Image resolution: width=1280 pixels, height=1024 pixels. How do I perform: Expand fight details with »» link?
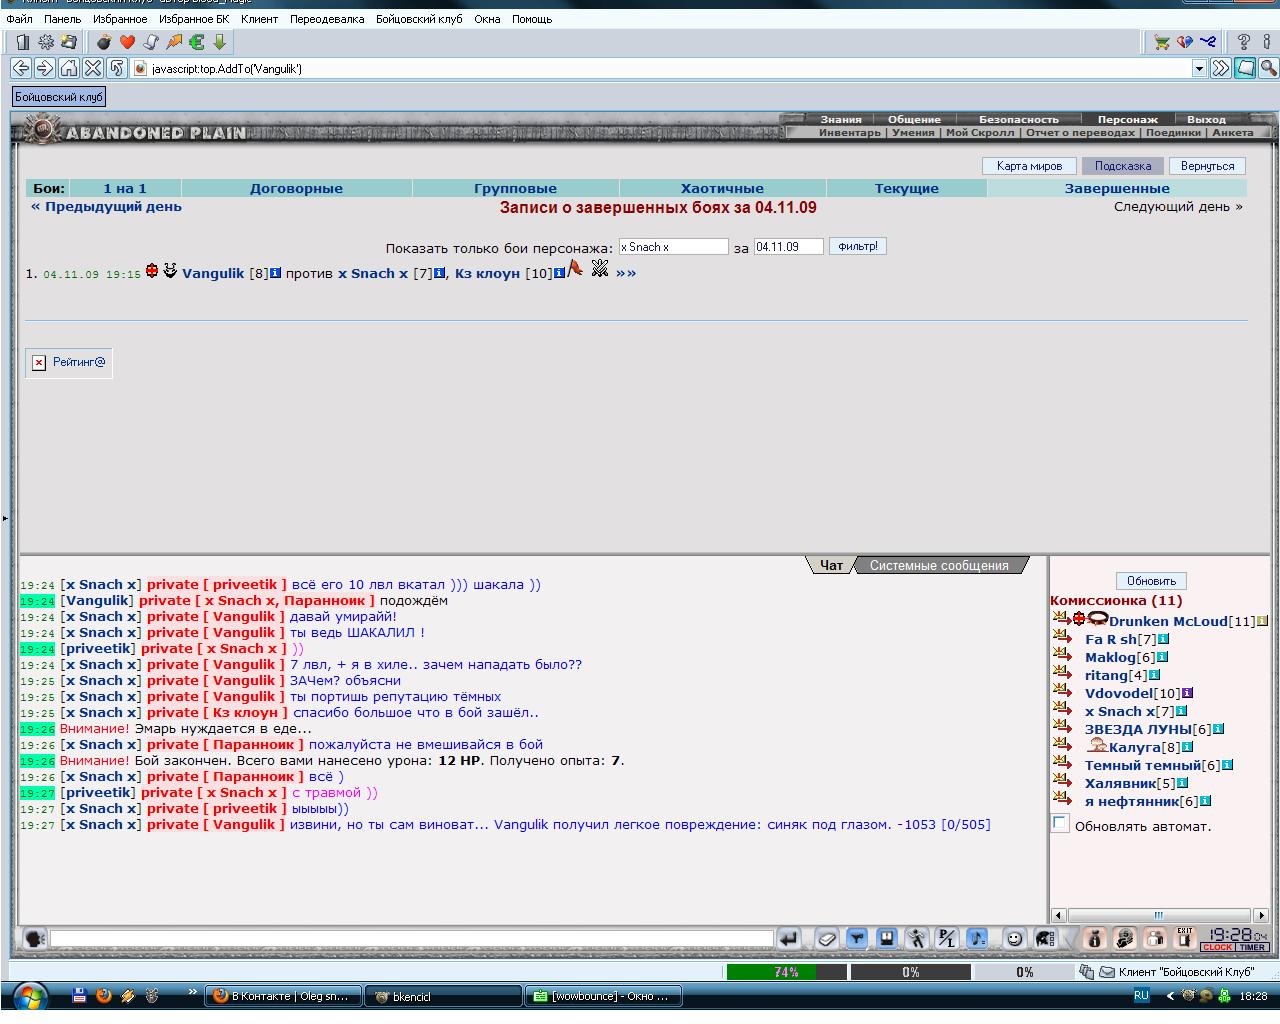pyautogui.click(x=626, y=273)
